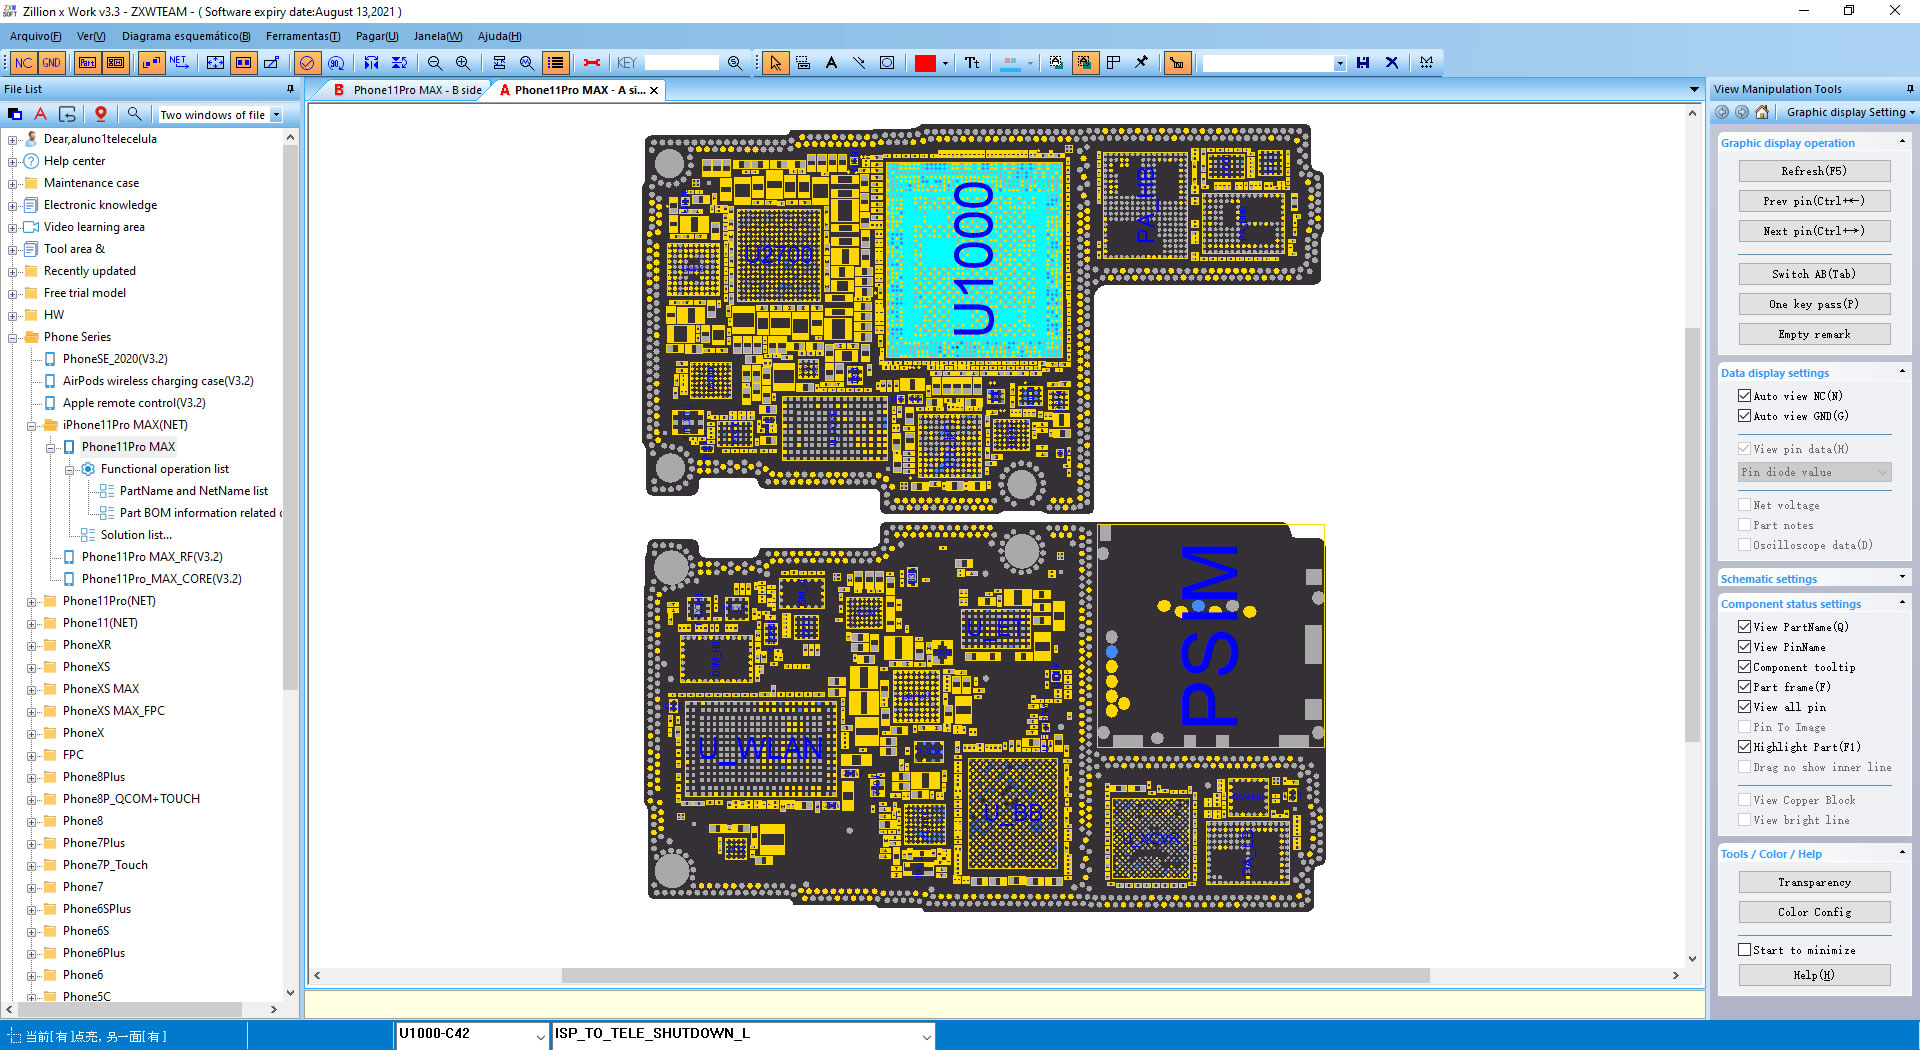This screenshot has width=1920, height=1050.
Task: Click the red color swatch in toolbar
Action: pos(925,63)
